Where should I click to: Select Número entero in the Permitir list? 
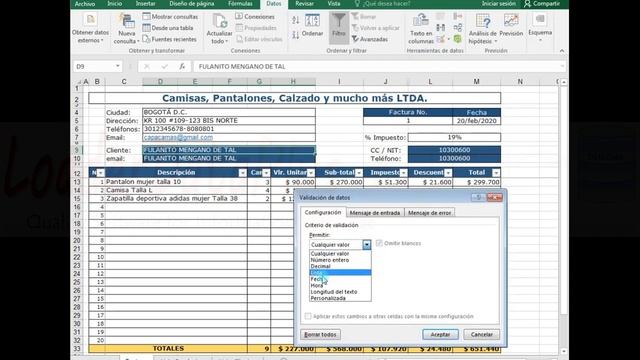coord(340,260)
